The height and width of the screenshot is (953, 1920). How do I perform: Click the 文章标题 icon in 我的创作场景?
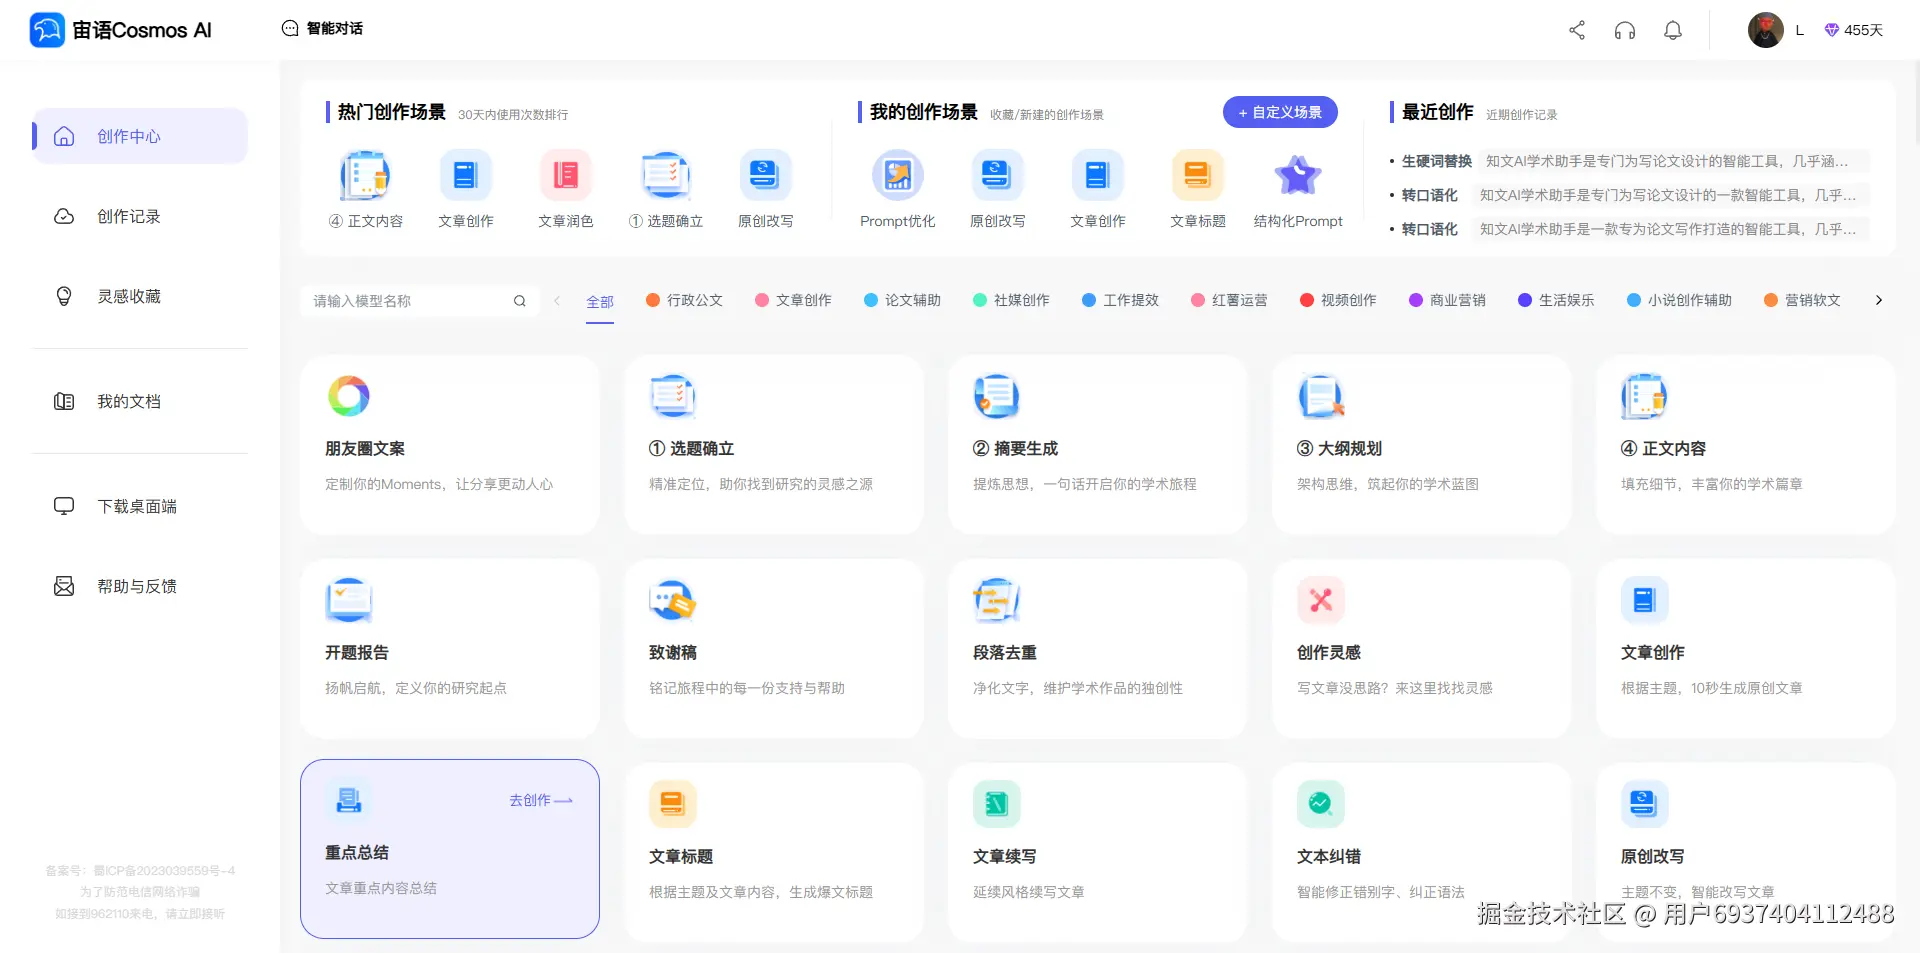coord(1197,176)
